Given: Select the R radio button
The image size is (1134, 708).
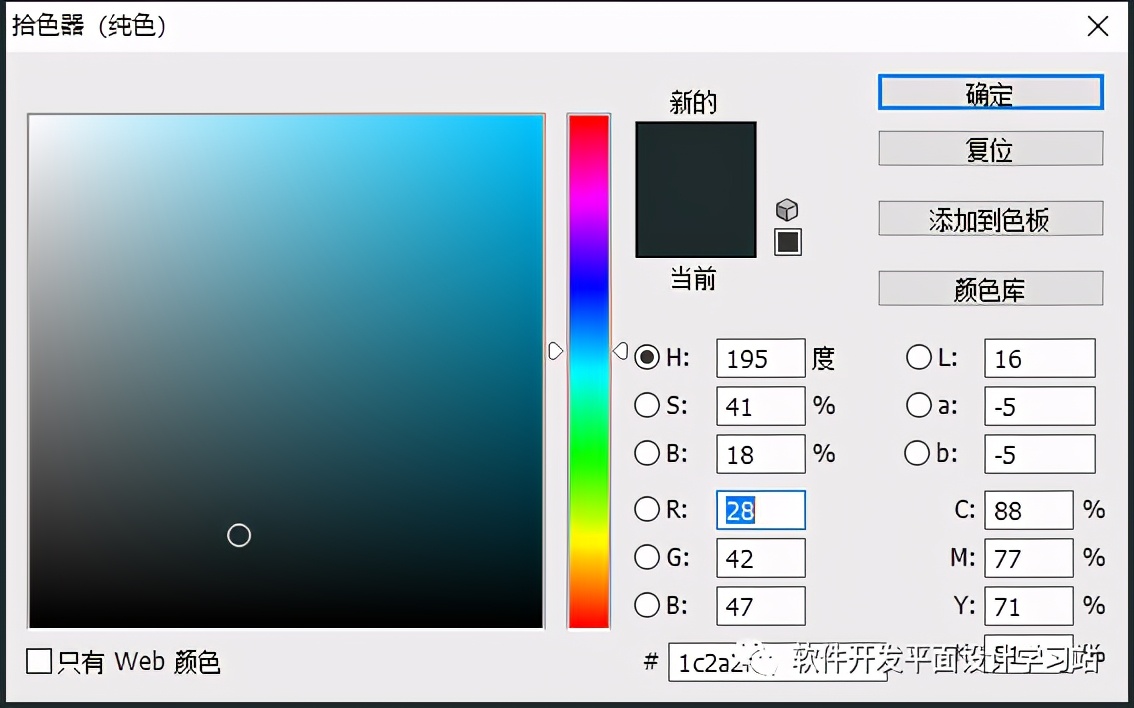Looking at the screenshot, I should (648, 510).
